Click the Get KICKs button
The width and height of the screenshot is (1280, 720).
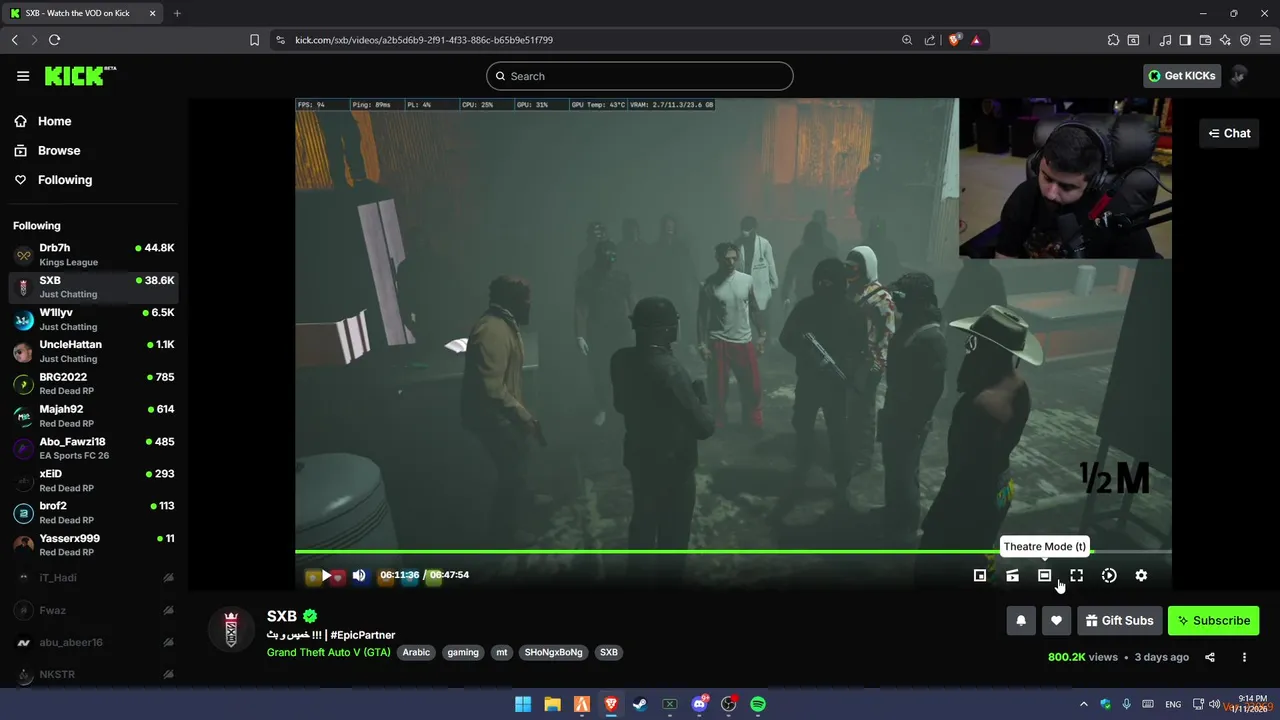[1182, 76]
